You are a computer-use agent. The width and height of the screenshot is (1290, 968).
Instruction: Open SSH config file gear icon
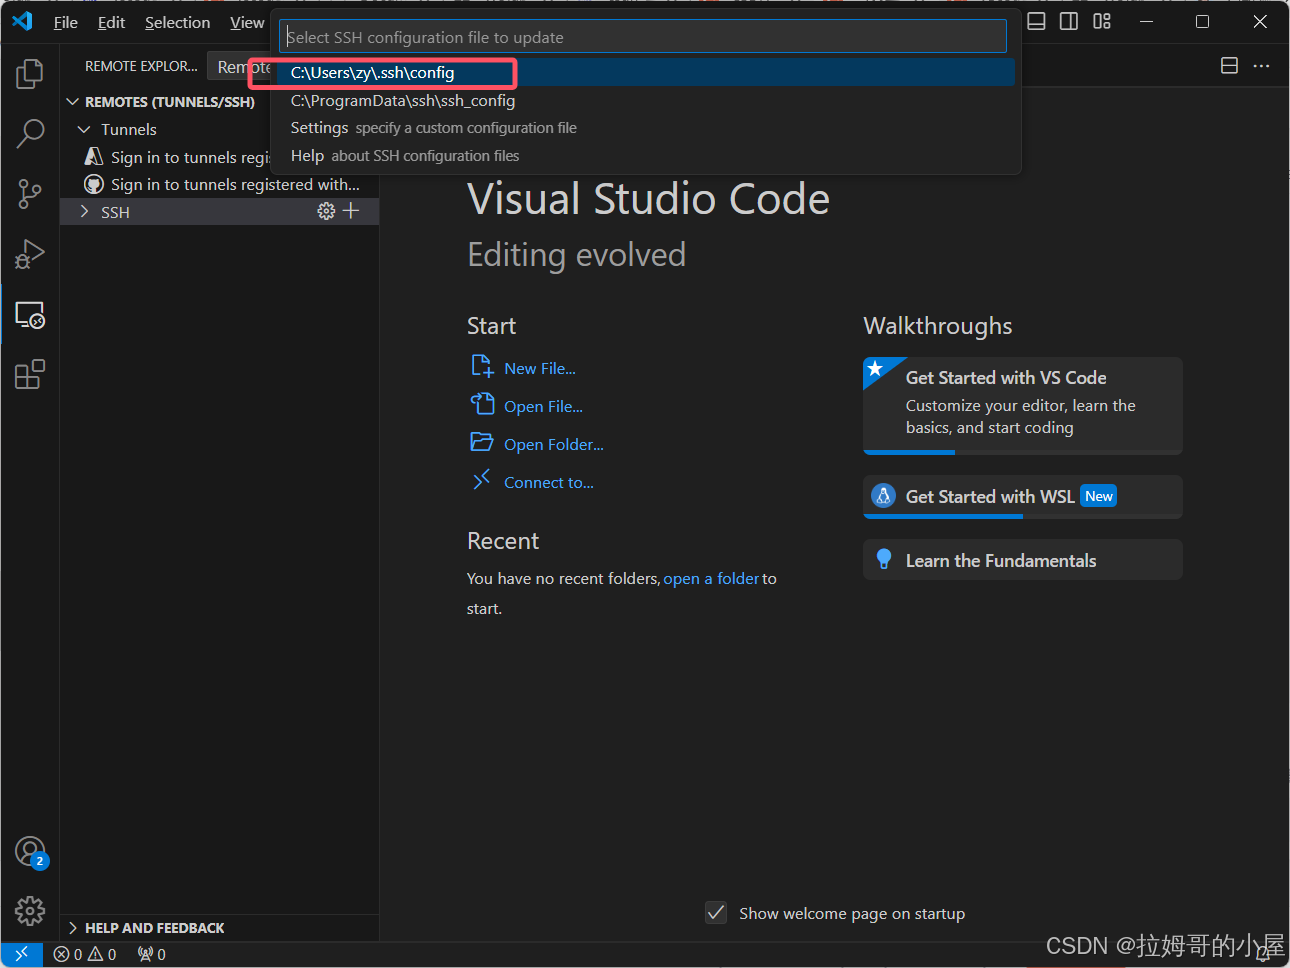[326, 211]
